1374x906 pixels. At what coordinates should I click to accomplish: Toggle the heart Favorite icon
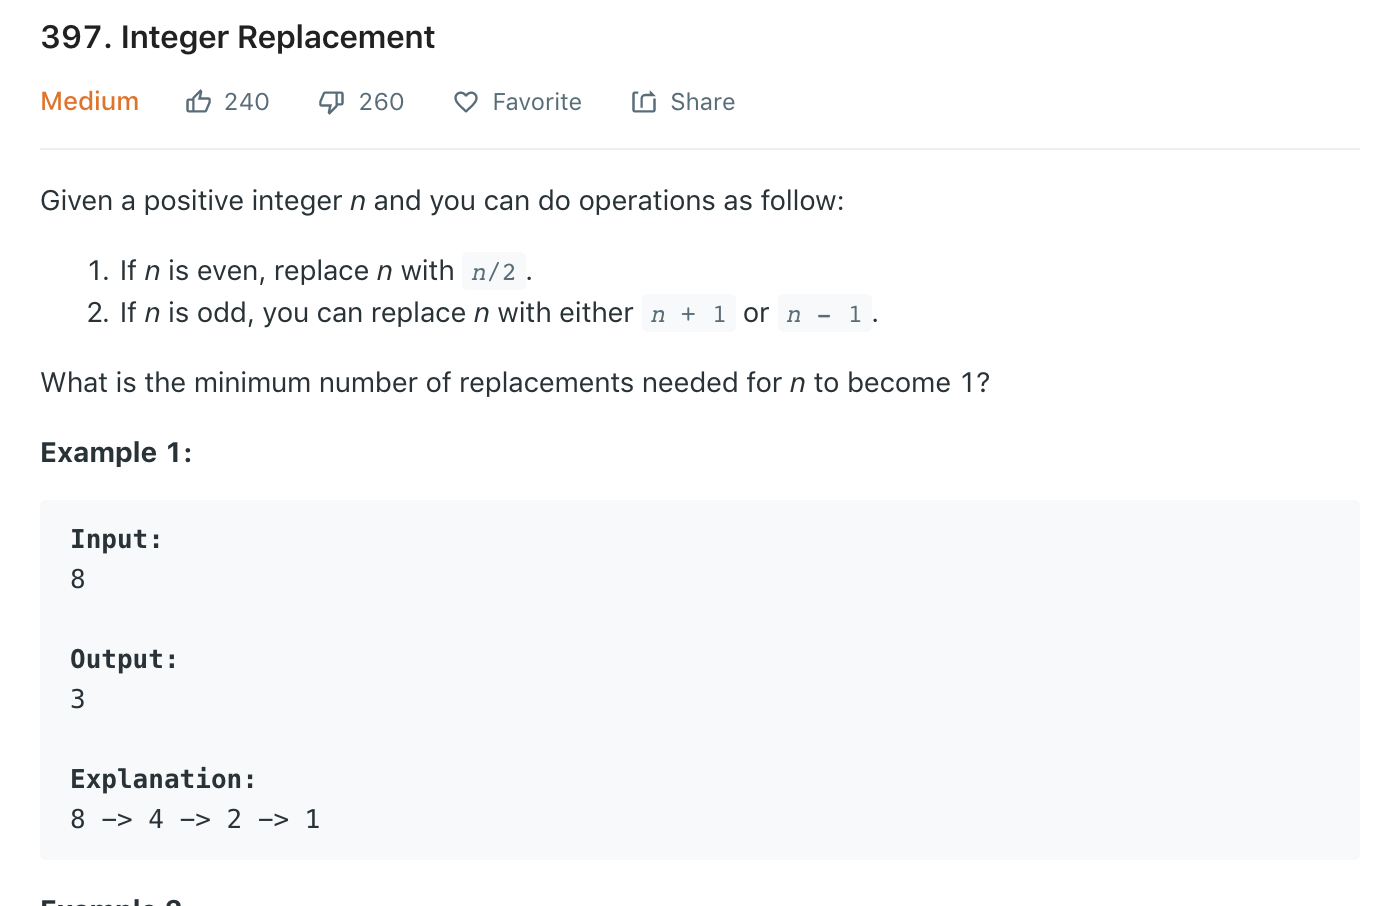click(x=466, y=102)
